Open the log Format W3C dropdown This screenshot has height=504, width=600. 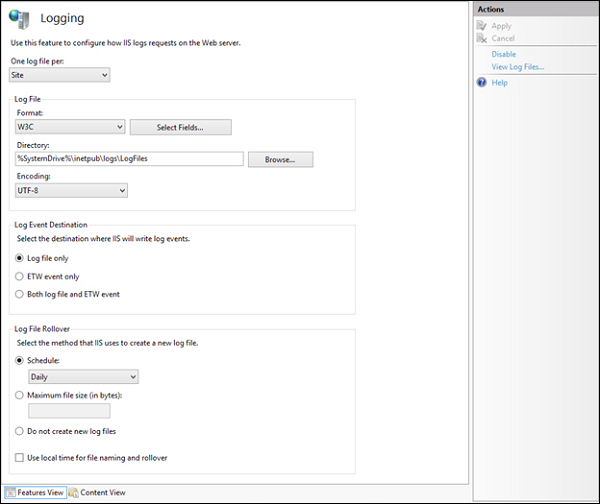(x=70, y=127)
